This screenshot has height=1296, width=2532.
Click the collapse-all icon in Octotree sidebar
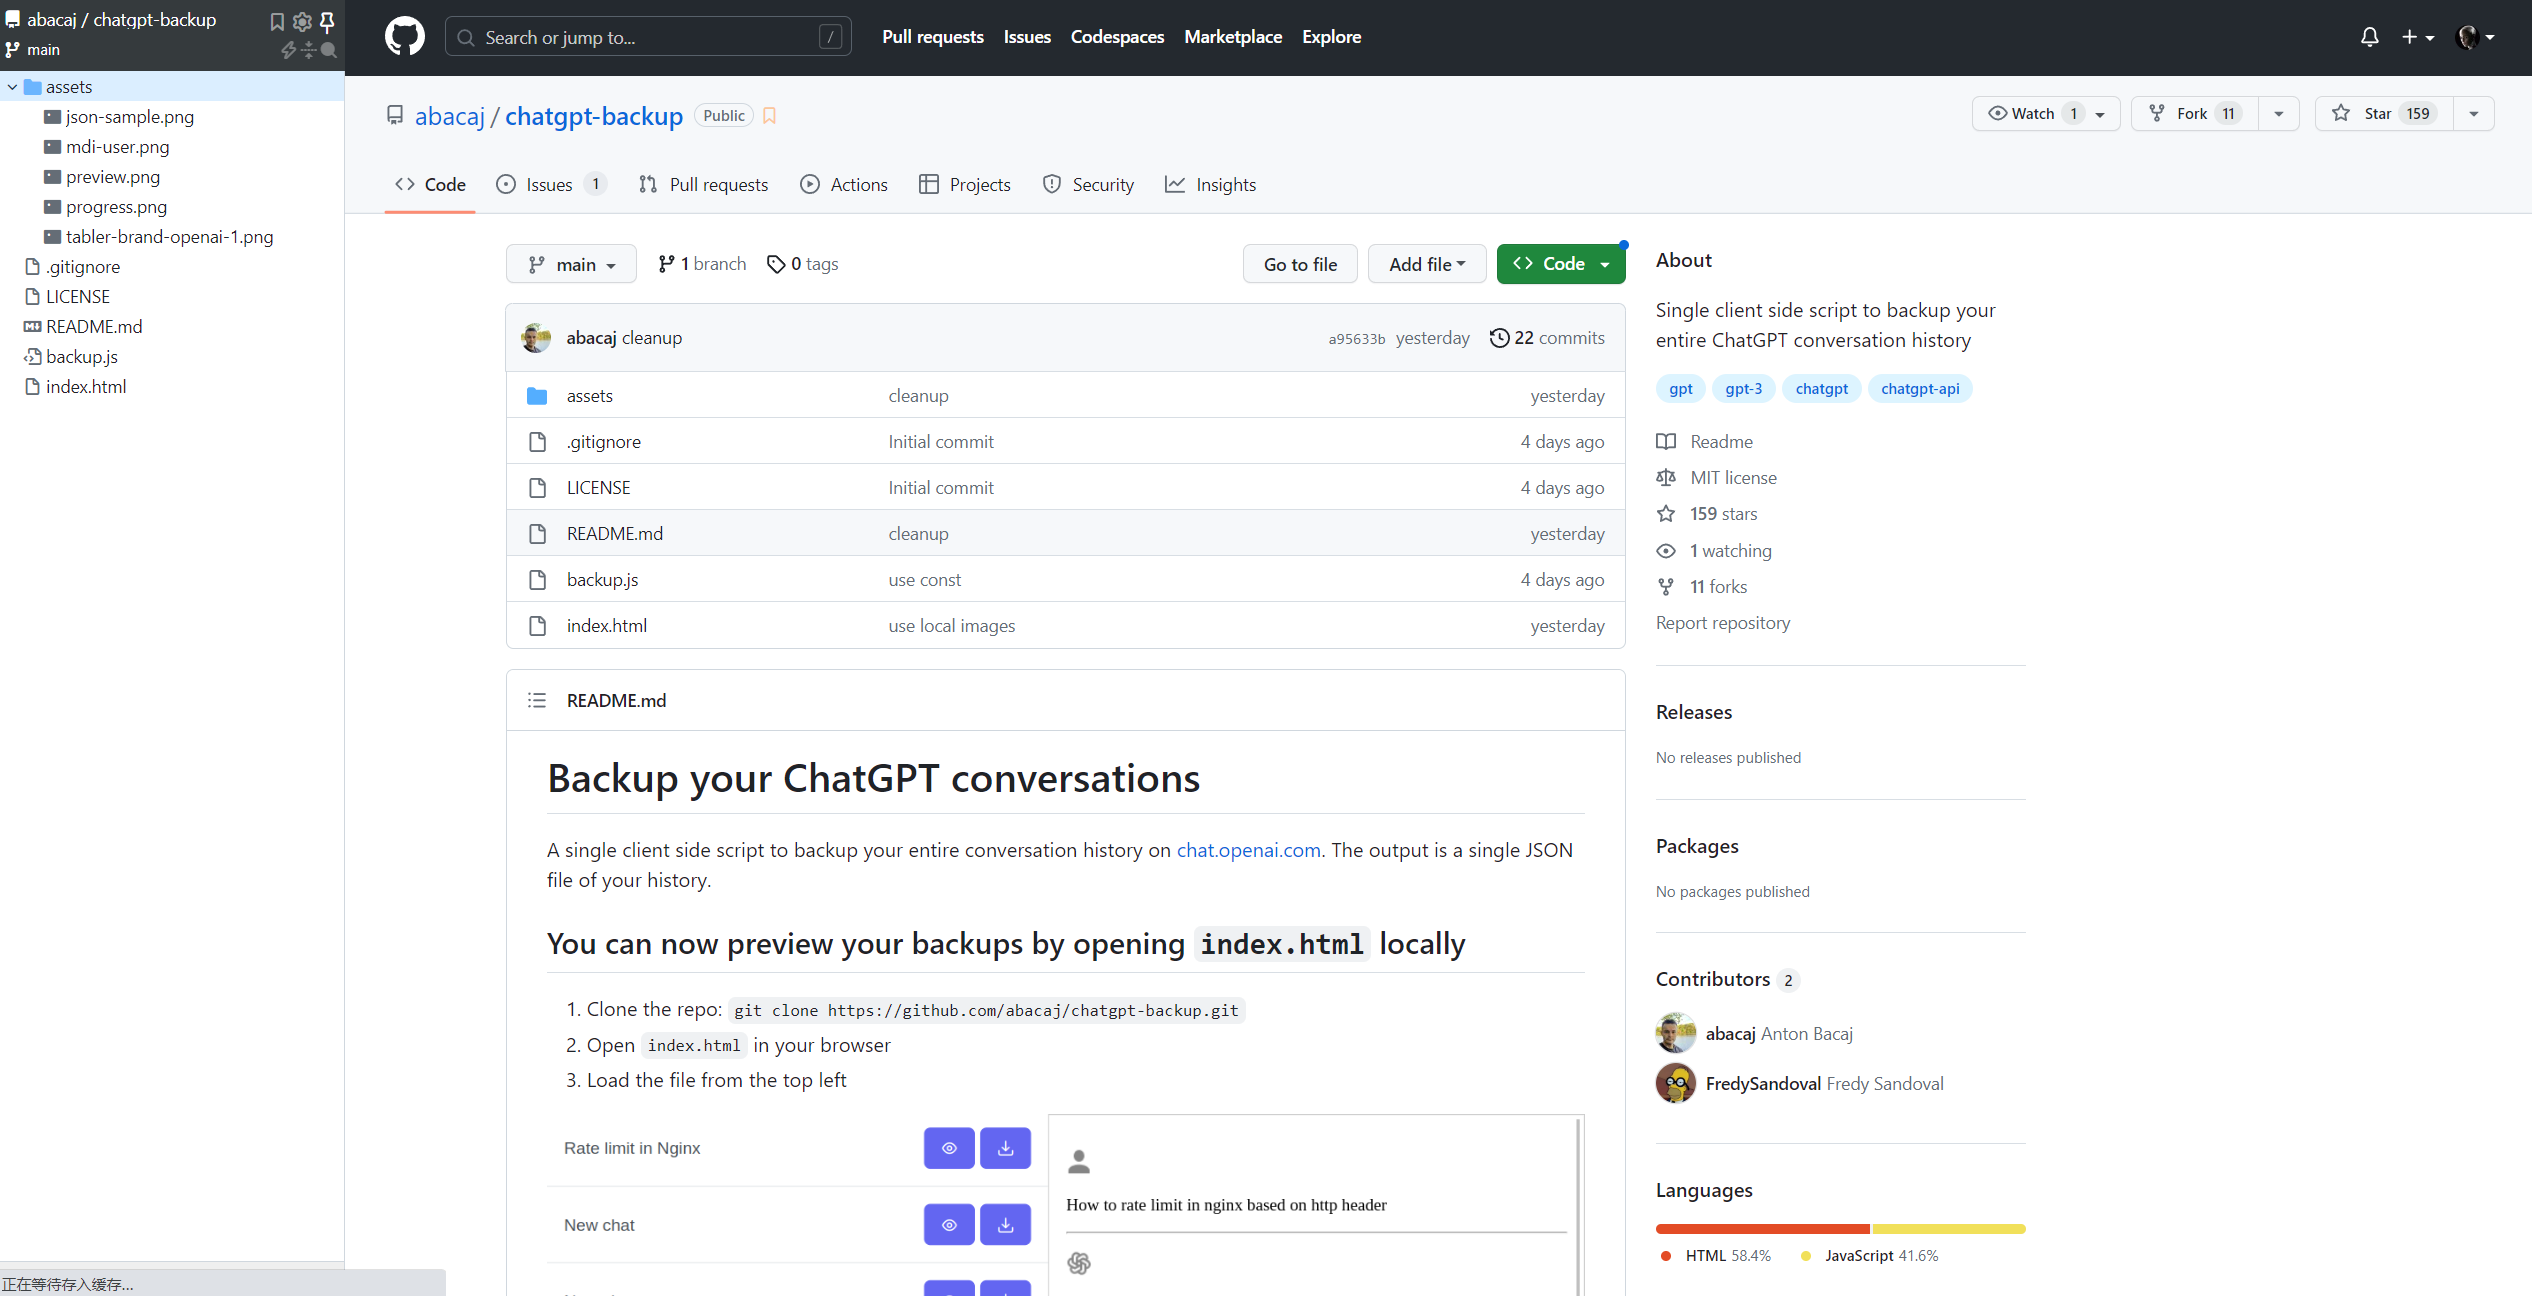point(308,50)
